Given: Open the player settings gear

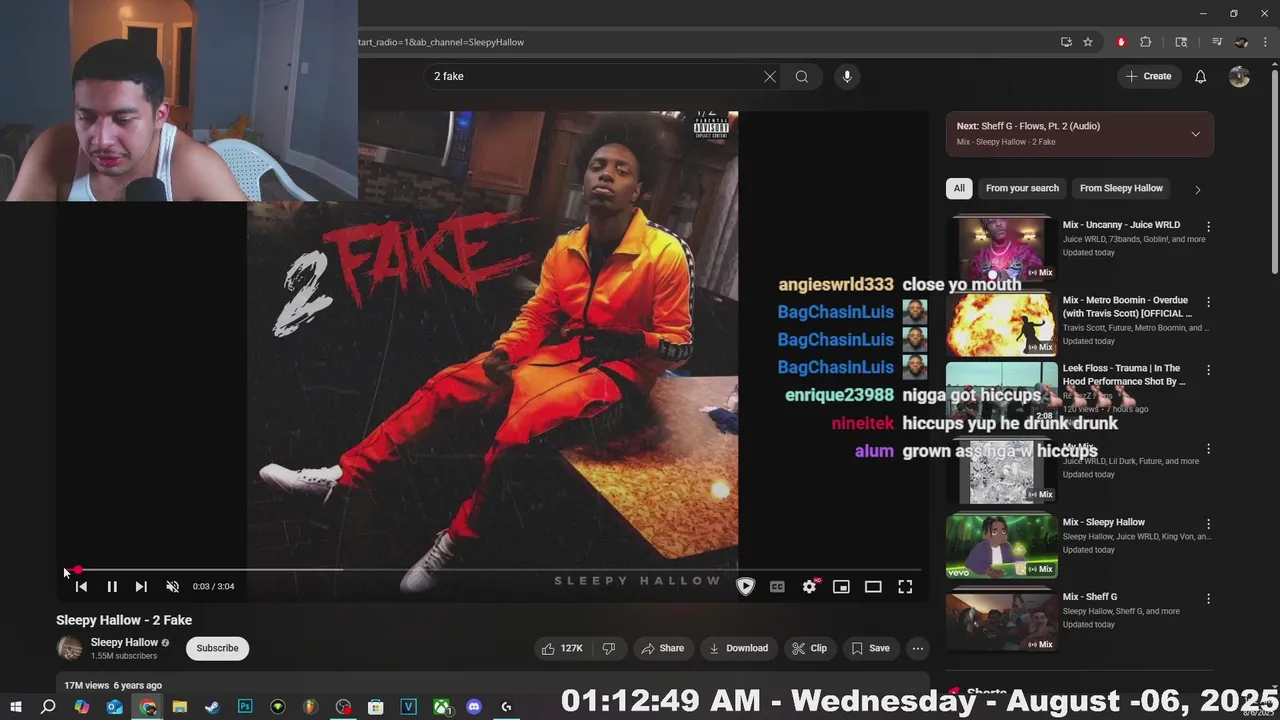Looking at the screenshot, I should pyautogui.click(x=809, y=587).
